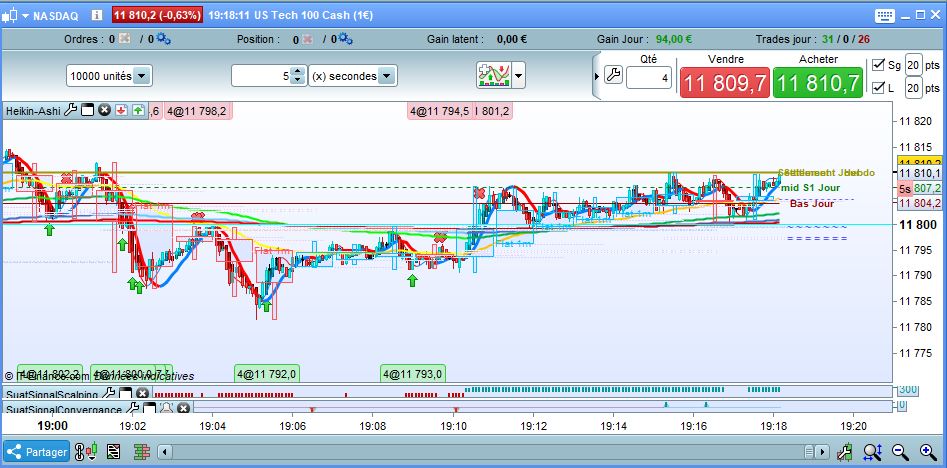Screen dimensions: 947x468
Task: Open SuatSignalConvergance wrench settings
Action: pyautogui.click(x=133, y=409)
